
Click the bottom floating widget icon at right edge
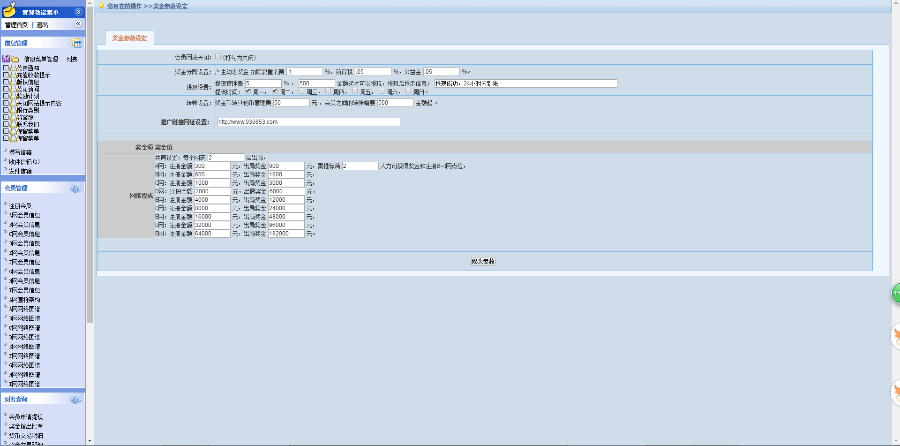(894, 393)
